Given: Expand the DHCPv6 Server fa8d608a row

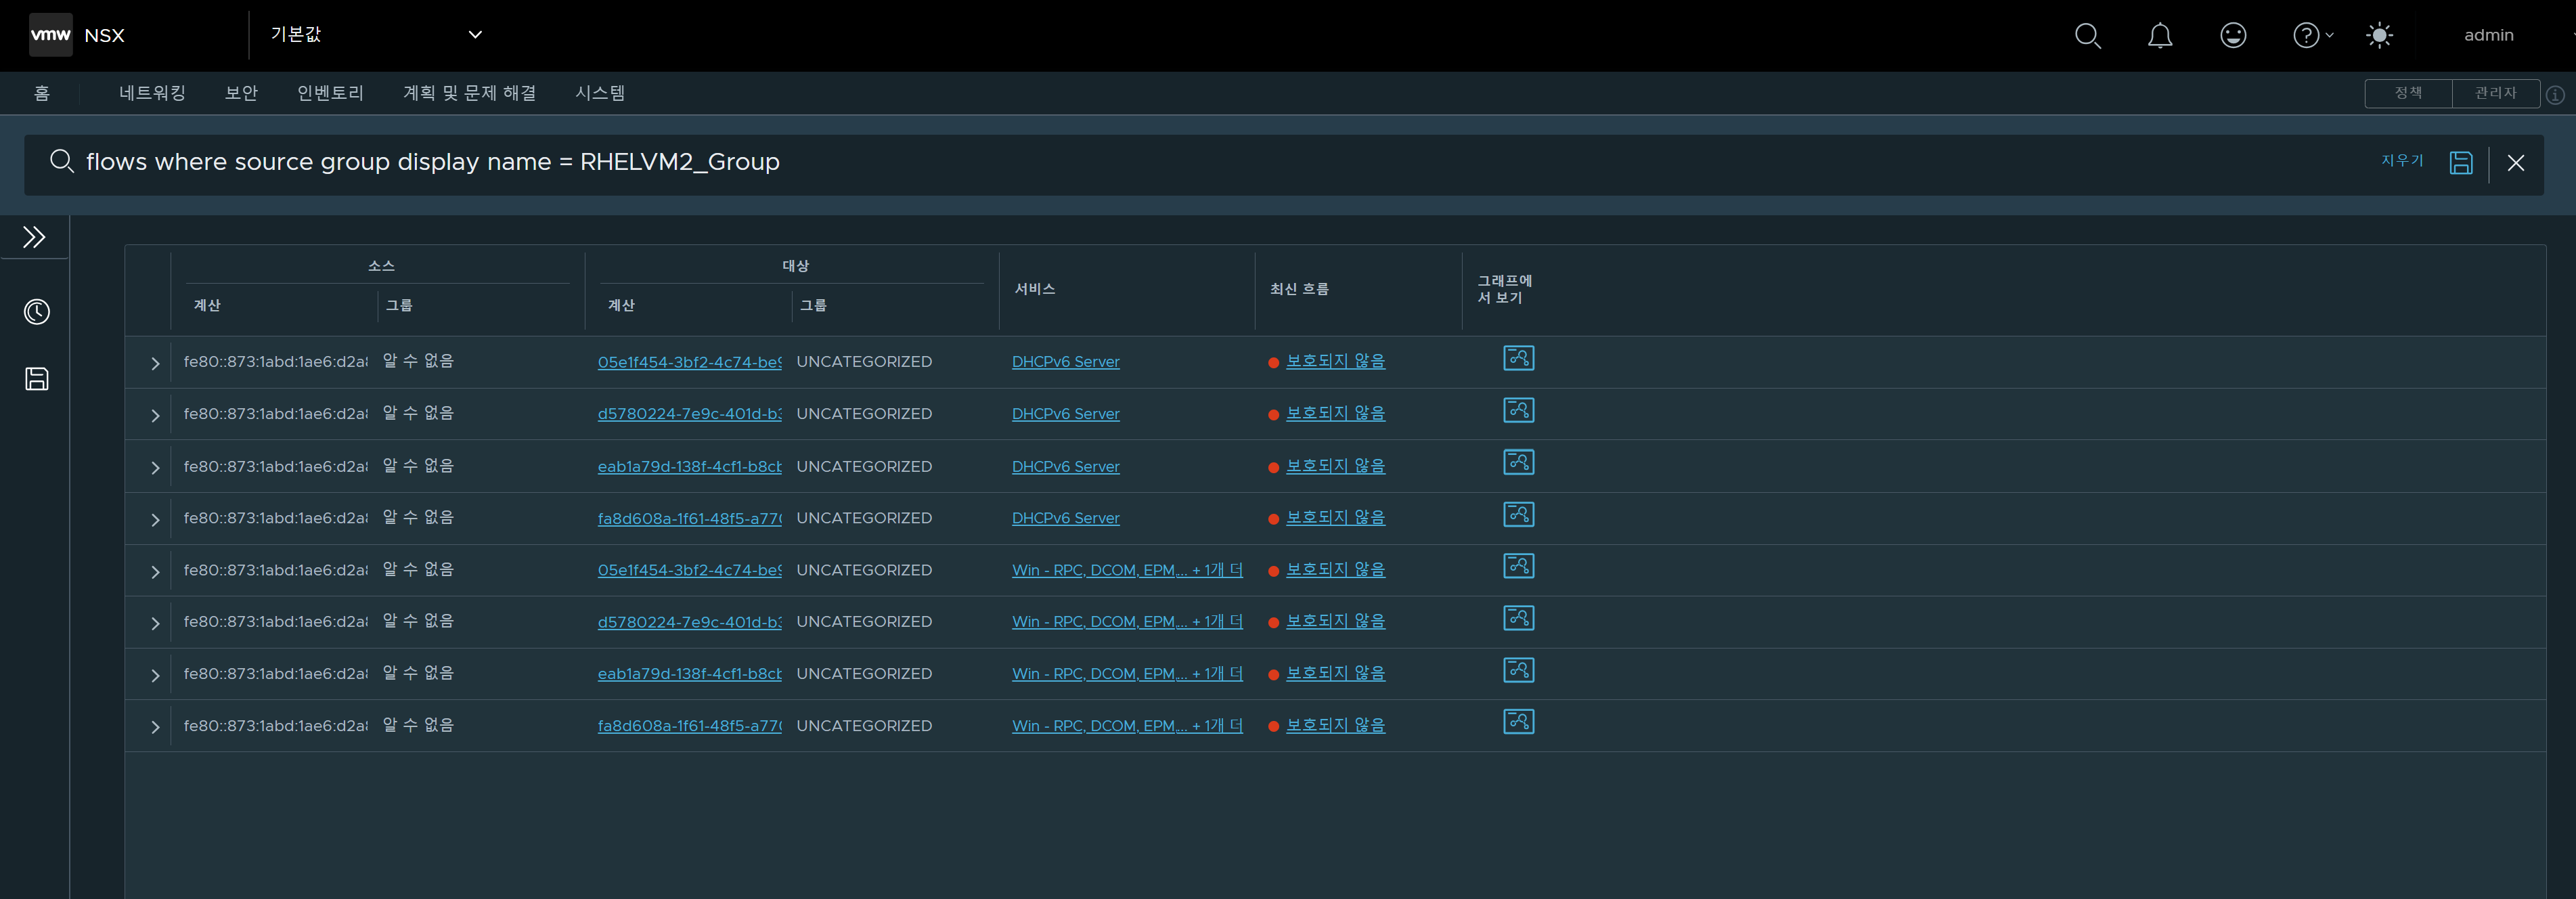Looking at the screenshot, I should pyautogui.click(x=155, y=520).
